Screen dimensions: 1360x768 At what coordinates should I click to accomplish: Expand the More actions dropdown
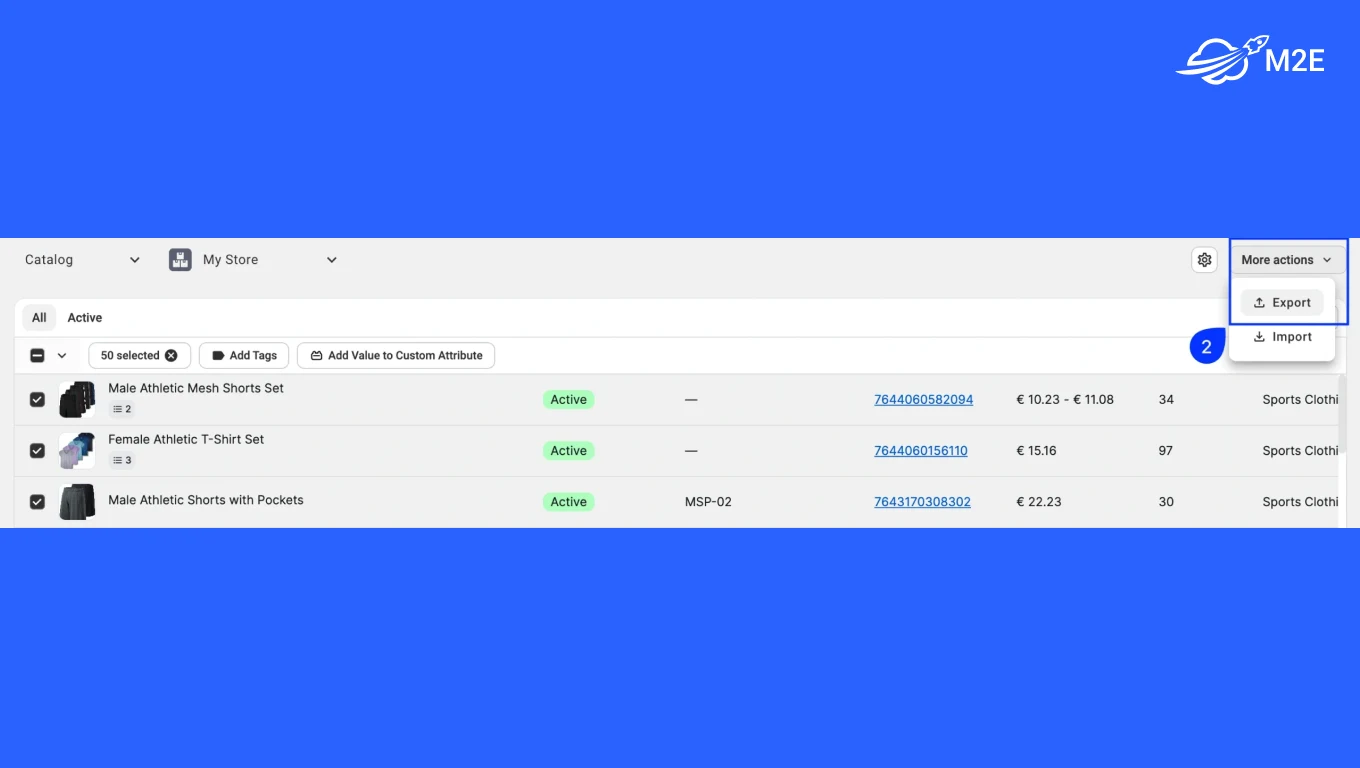(1286, 260)
